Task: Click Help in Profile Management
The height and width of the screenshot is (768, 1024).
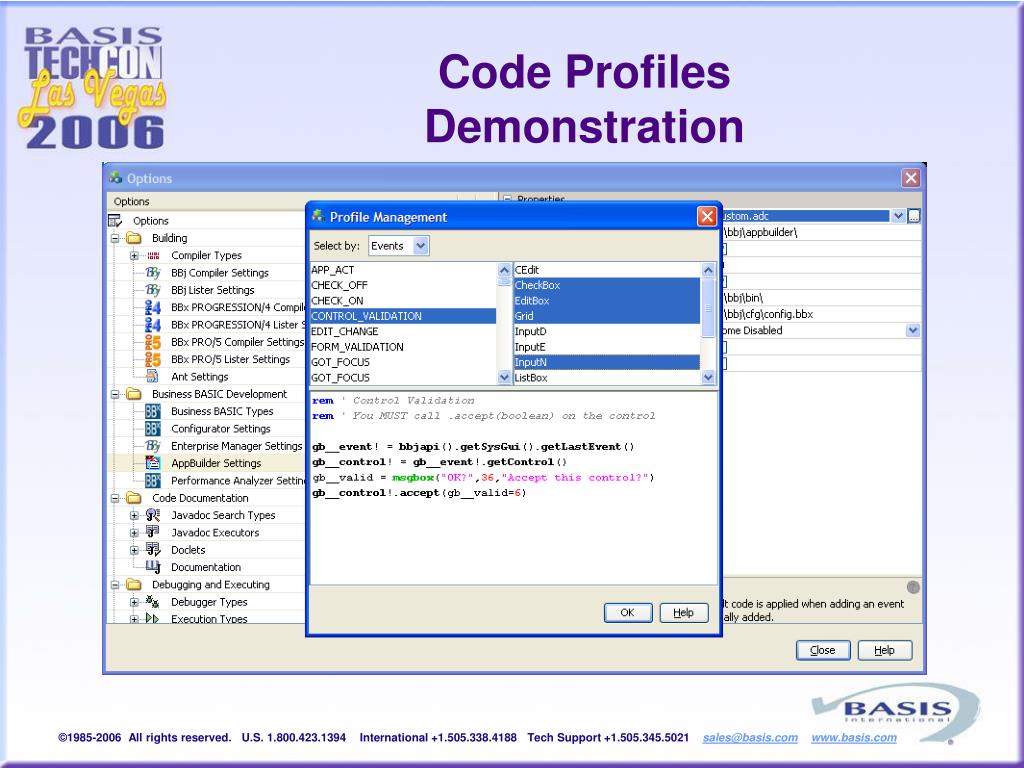Action: [684, 613]
